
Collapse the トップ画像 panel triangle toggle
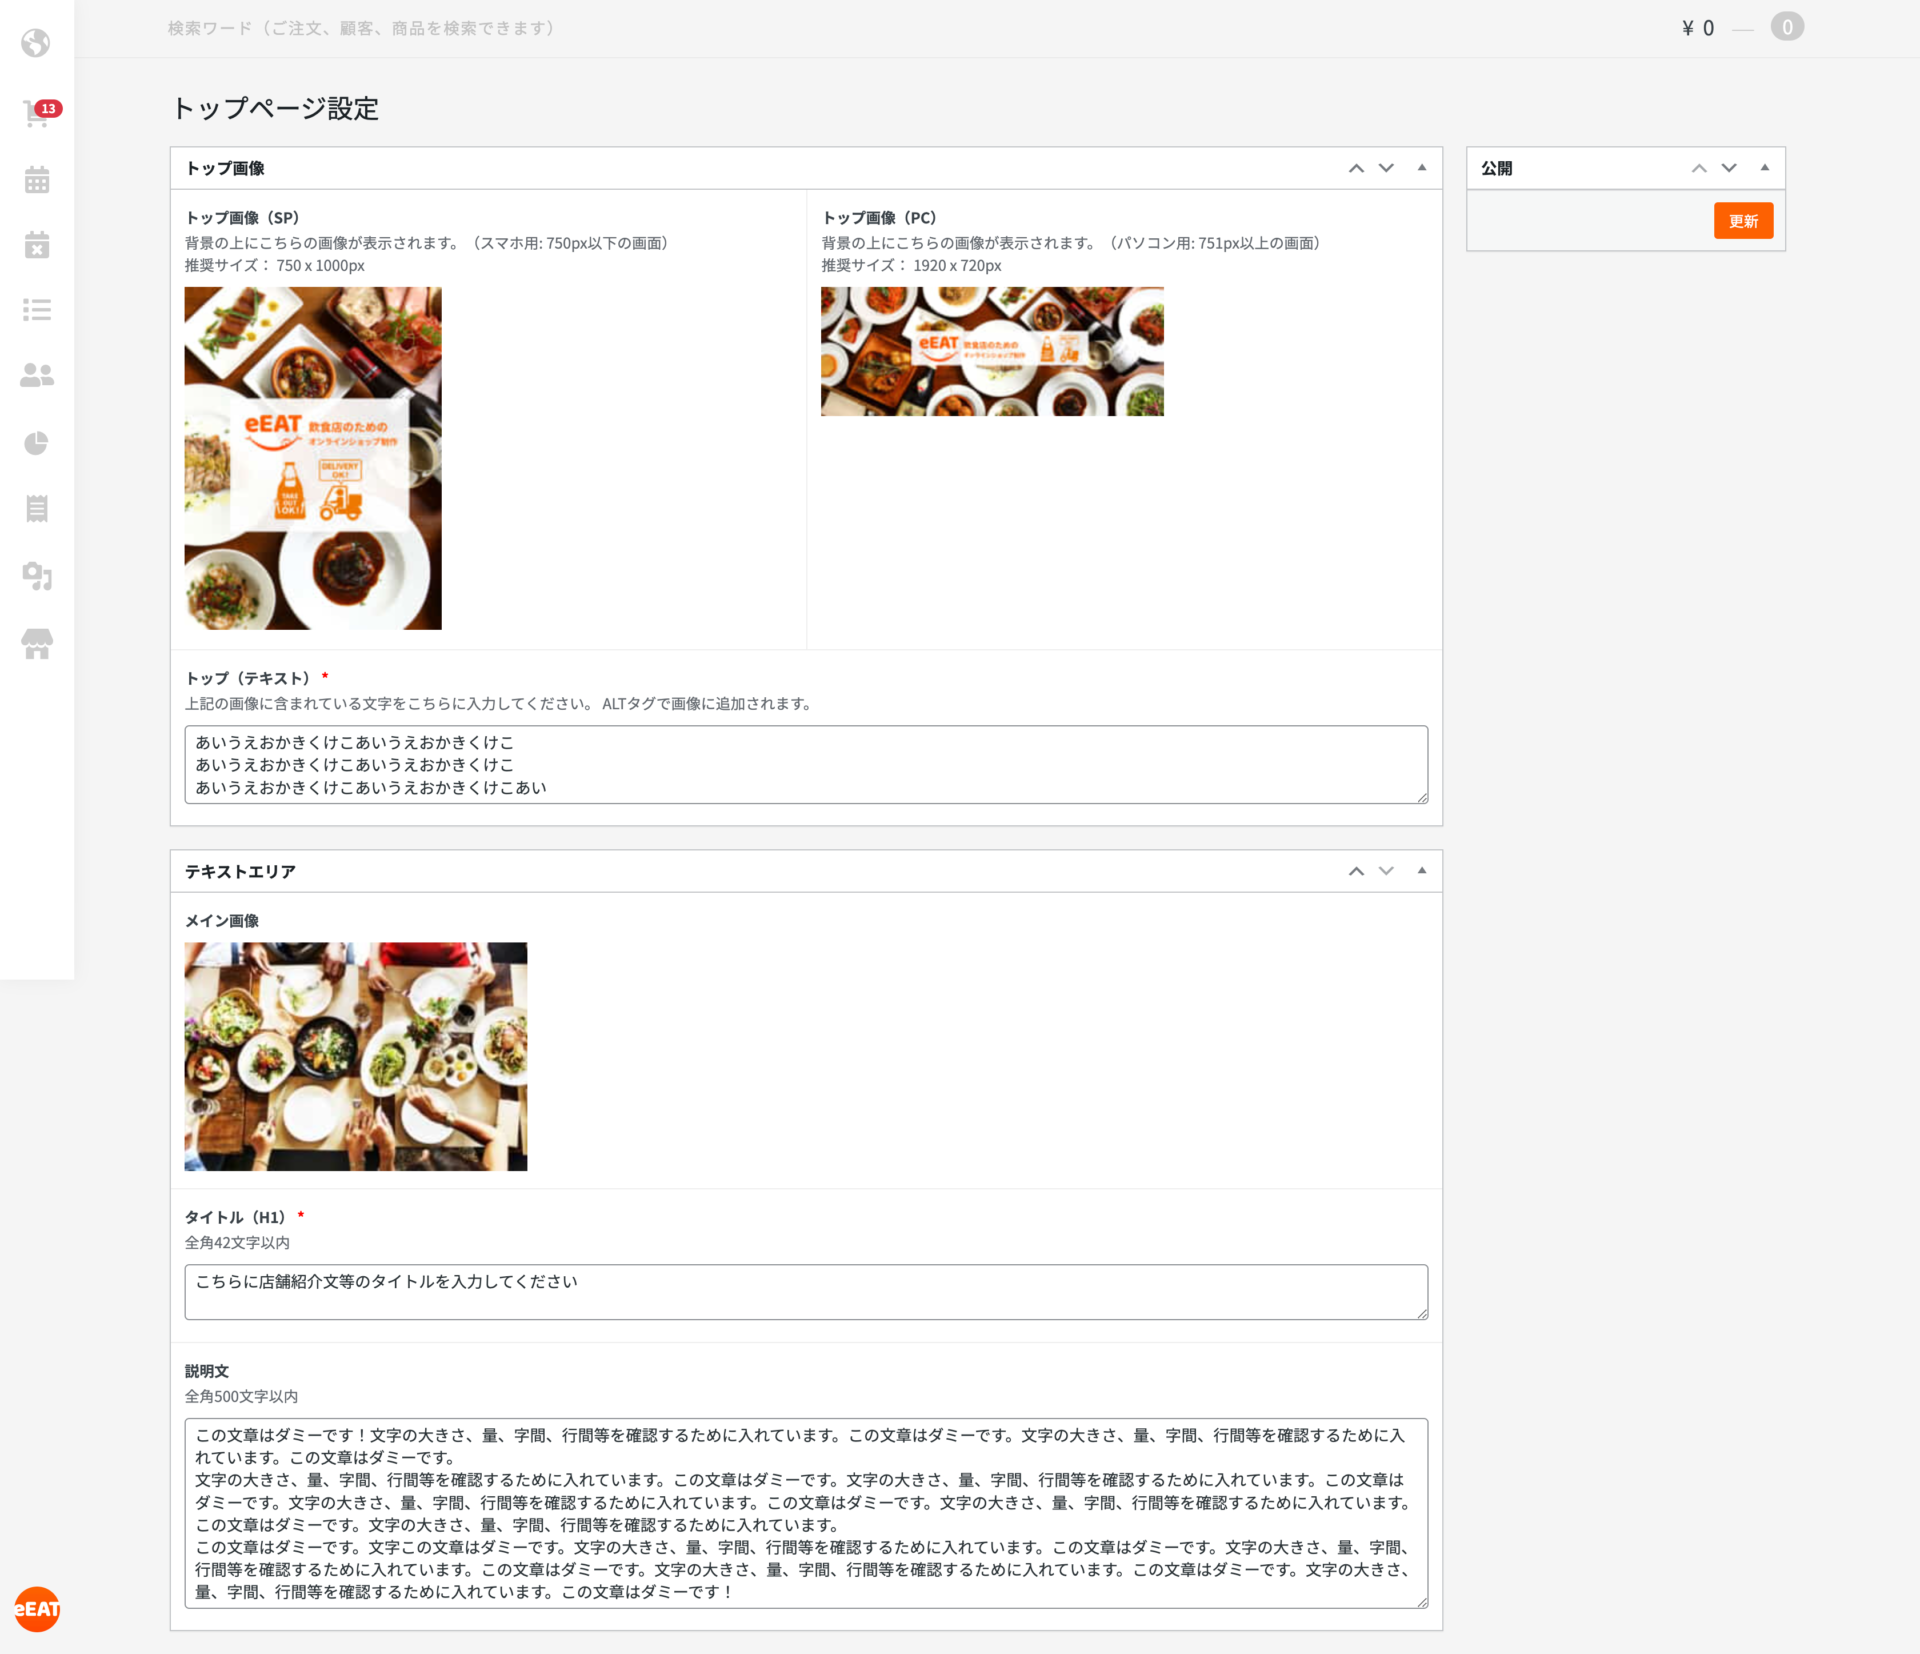tap(1421, 168)
